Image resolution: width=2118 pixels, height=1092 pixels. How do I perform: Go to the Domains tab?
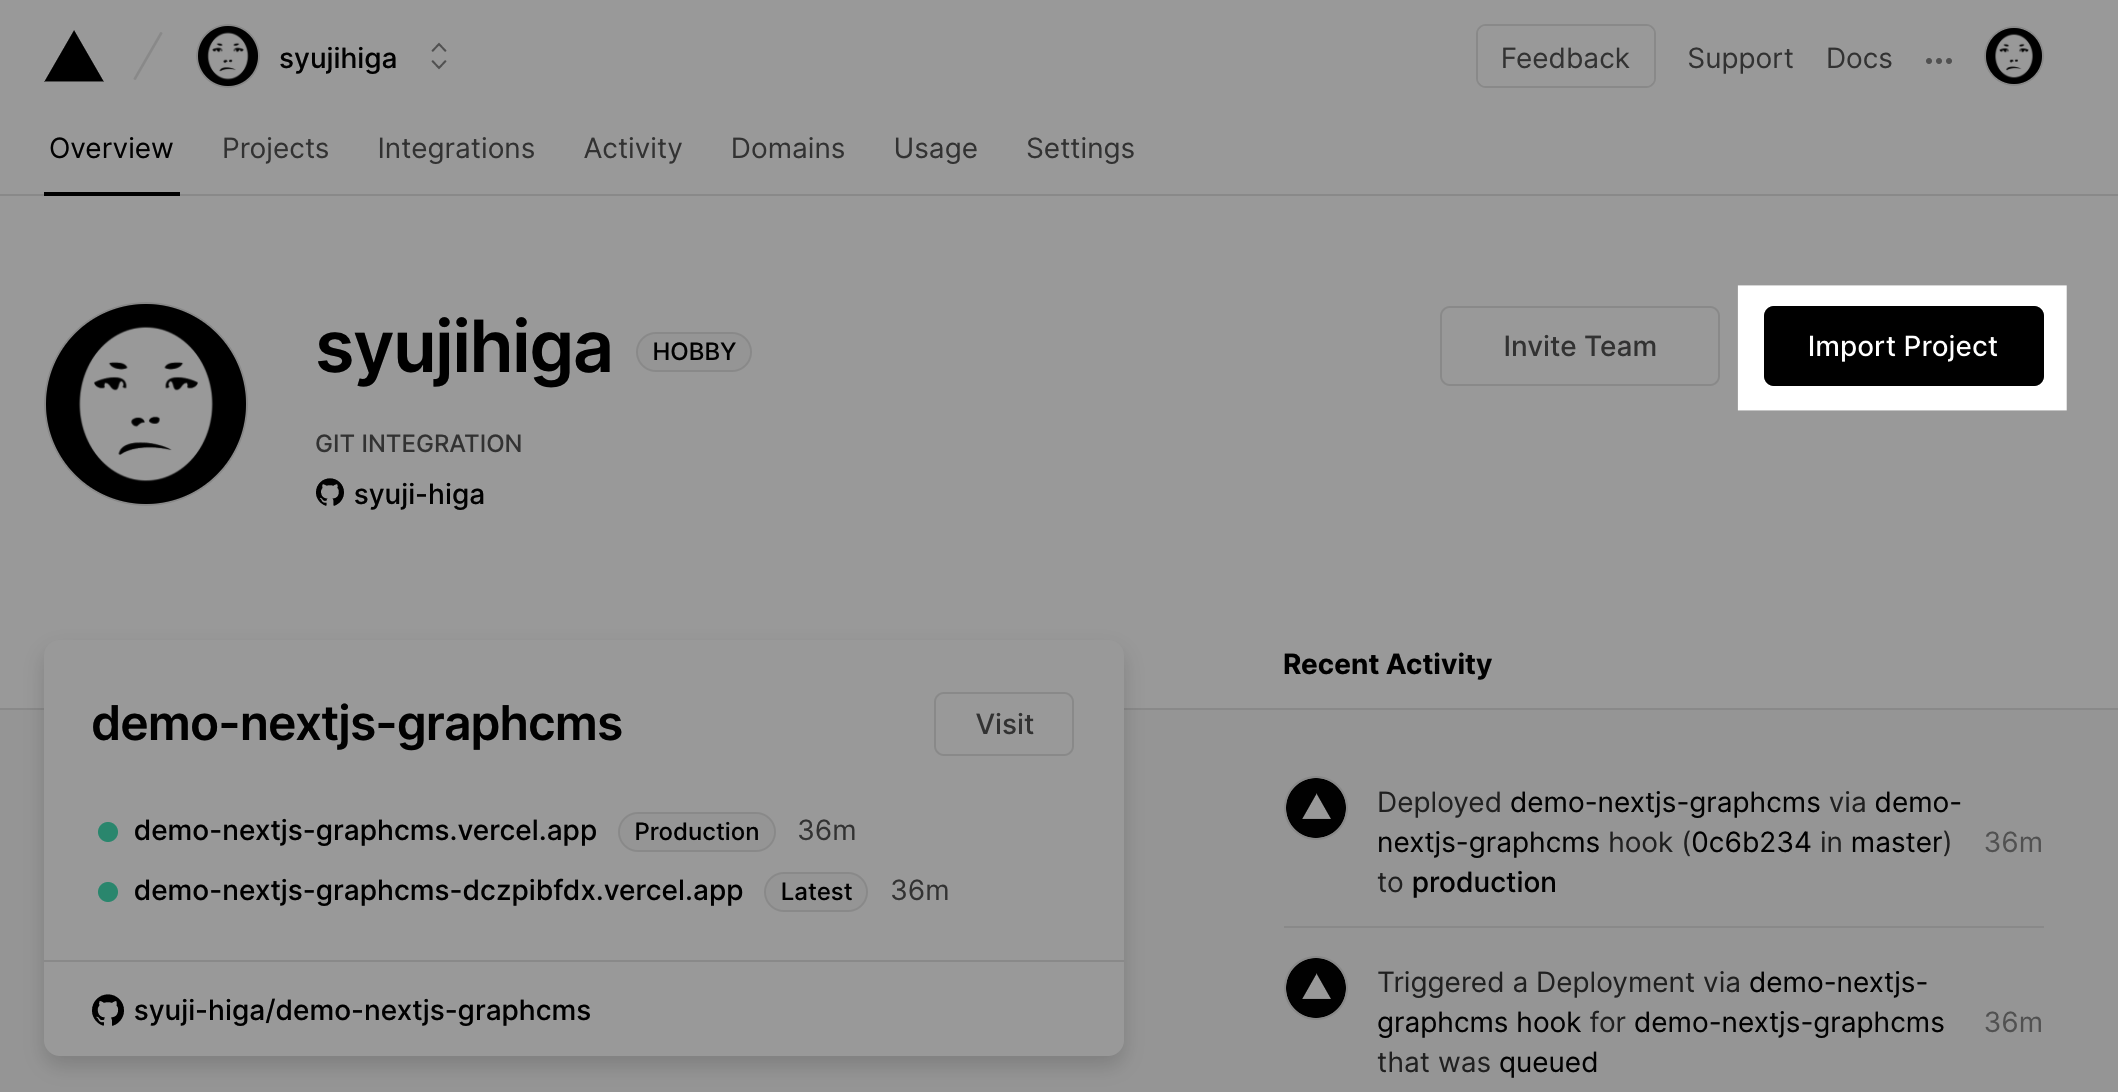click(787, 148)
